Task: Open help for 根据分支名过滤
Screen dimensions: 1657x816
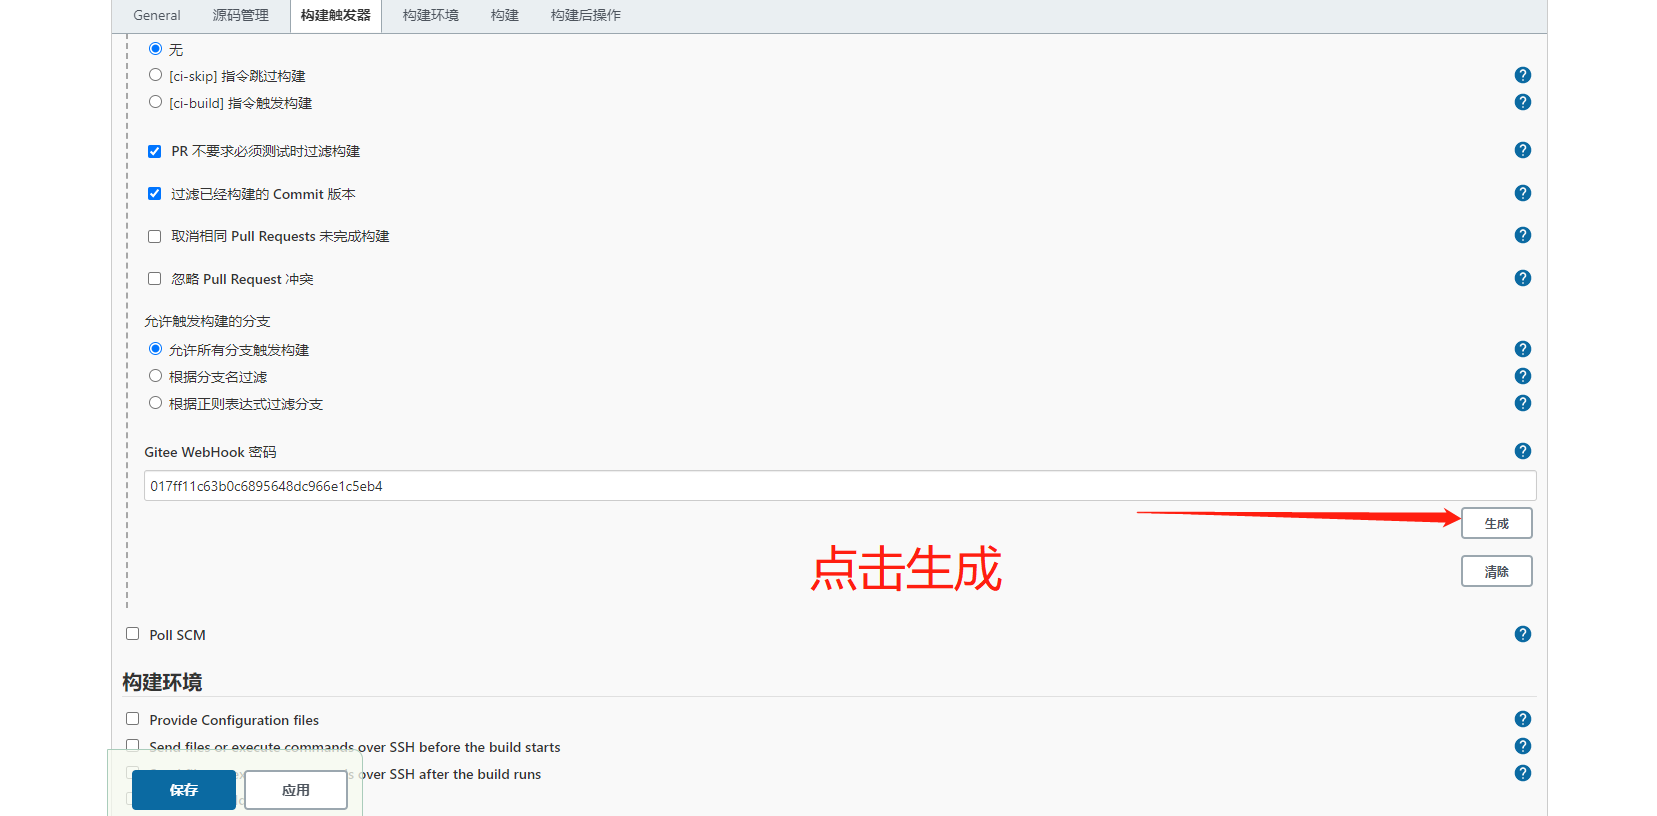Action: 1522,376
